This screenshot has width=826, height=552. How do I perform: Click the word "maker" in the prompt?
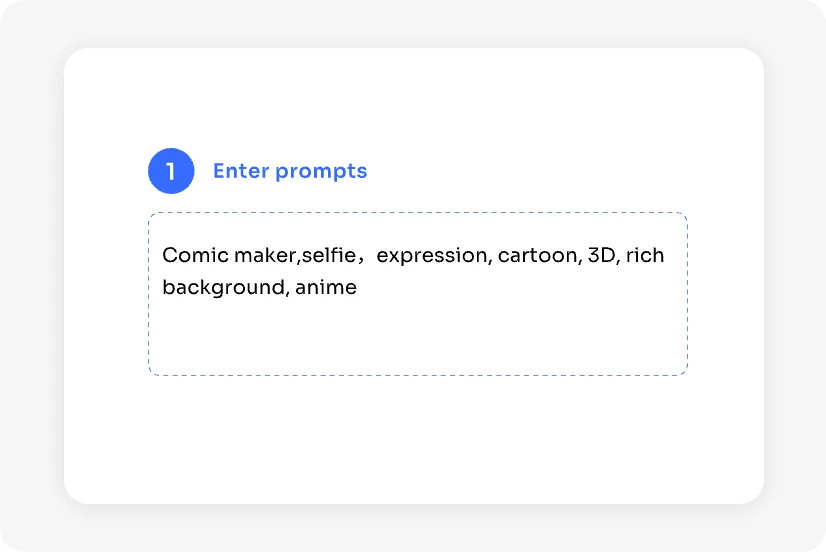coord(259,255)
